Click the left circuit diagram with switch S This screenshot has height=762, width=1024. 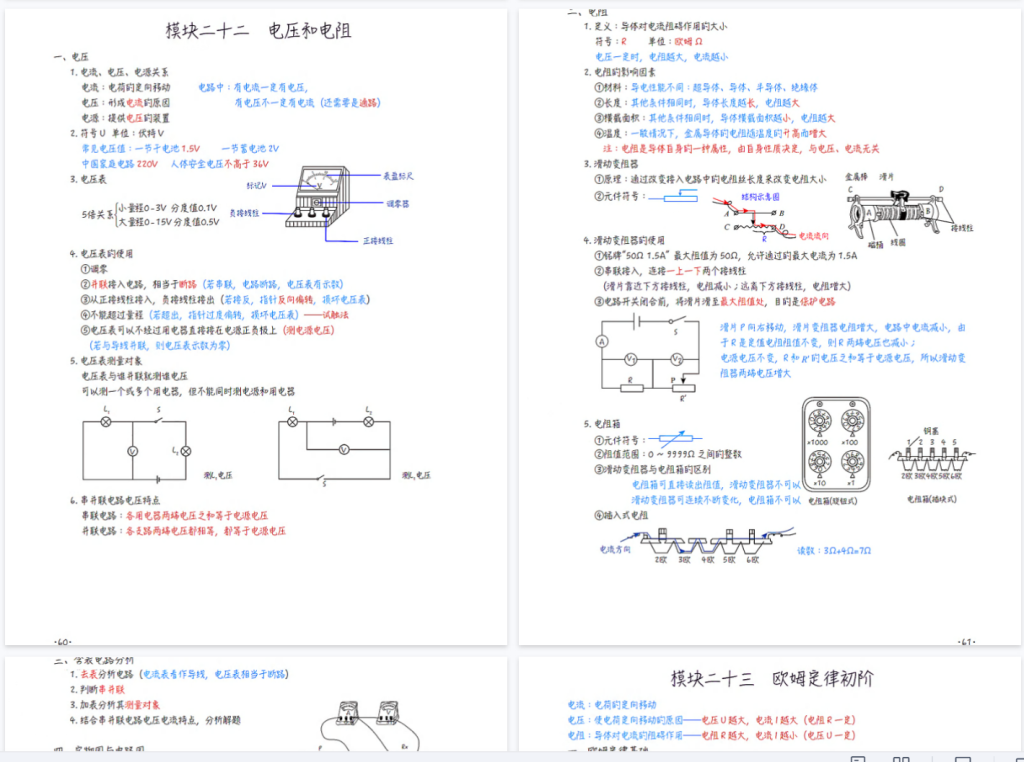click(x=136, y=447)
